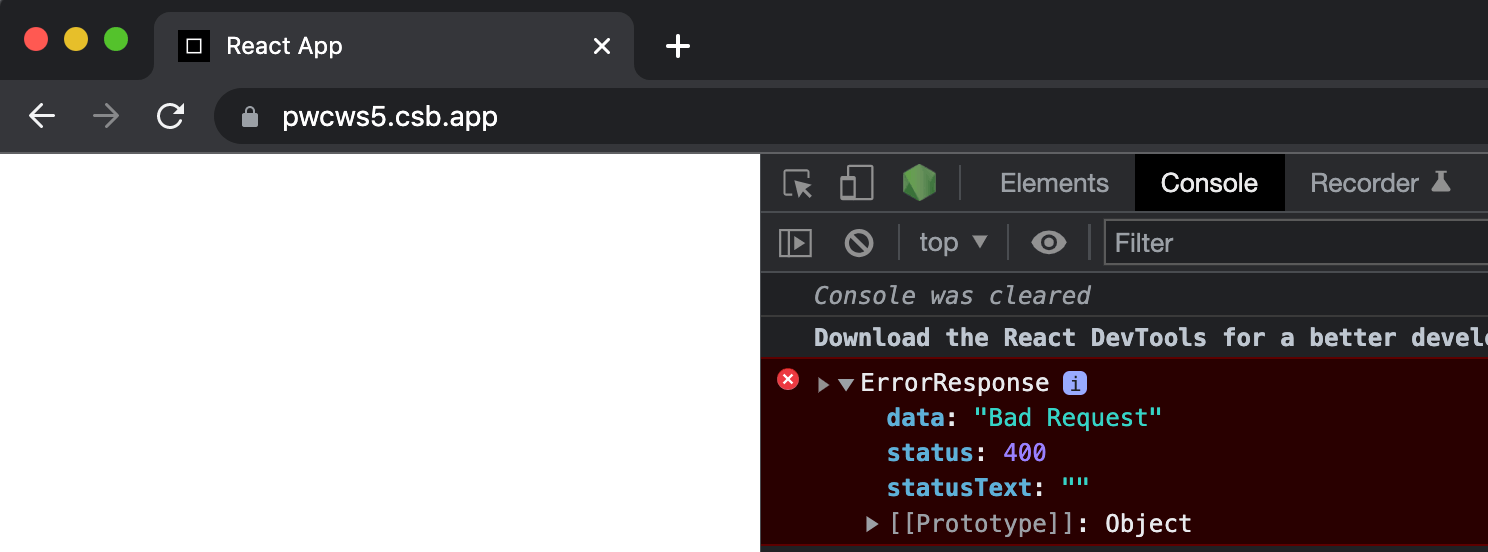The width and height of the screenshot is (1488, 552).
Task: Reload the page with refresh icon
Action: point(170,117)
